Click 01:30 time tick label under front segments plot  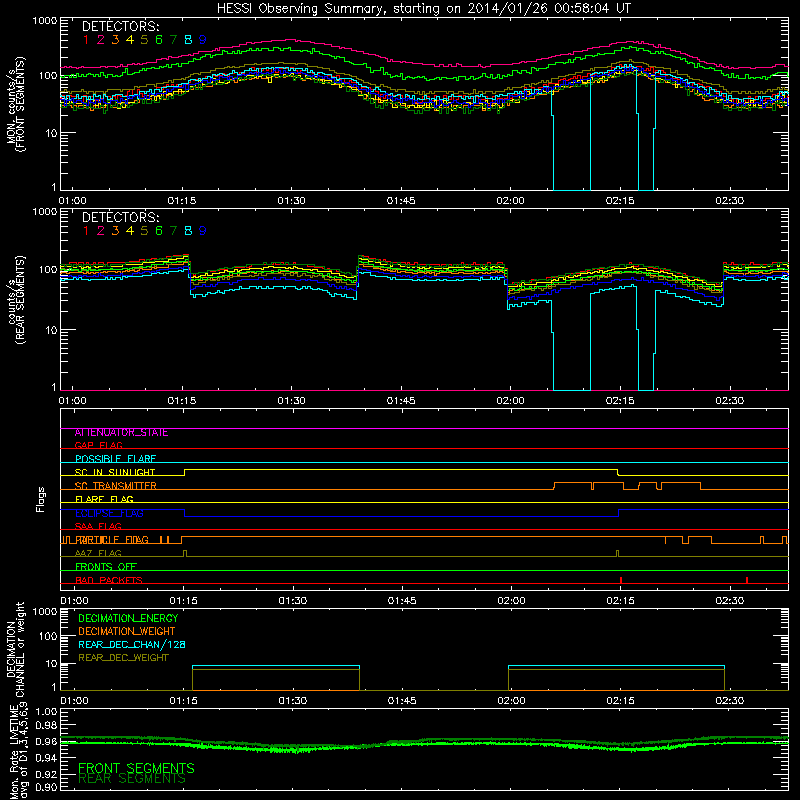[291, 201]
